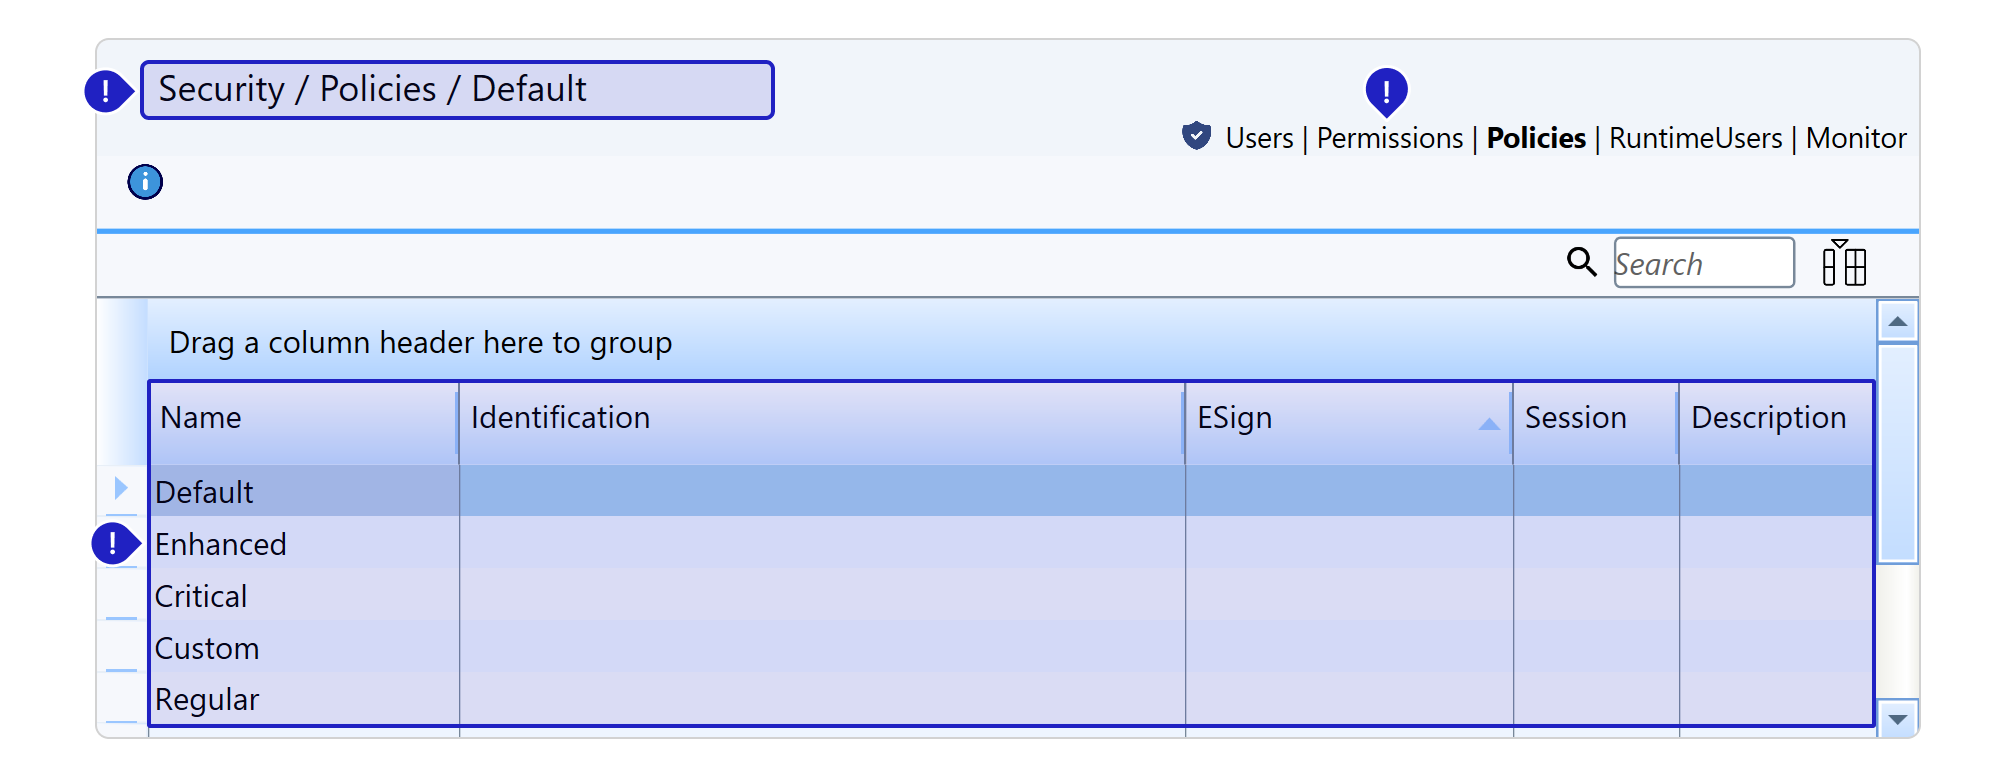The height and width of the screenshot is (777, 1999).
Task: Open the column chooser icon
Action: tap(1843, 264)
